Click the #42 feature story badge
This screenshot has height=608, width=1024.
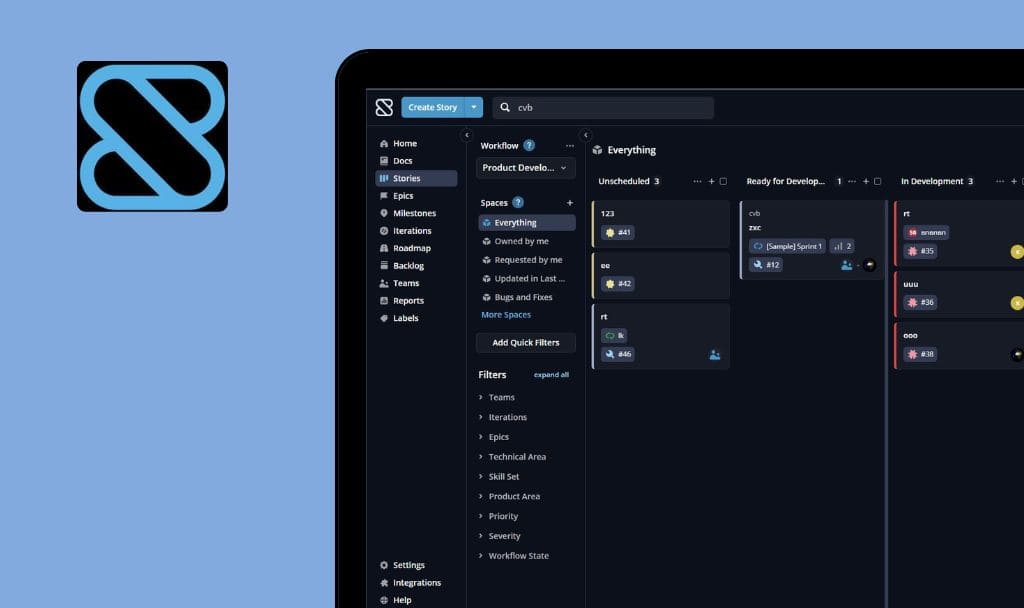coord(618,283)
